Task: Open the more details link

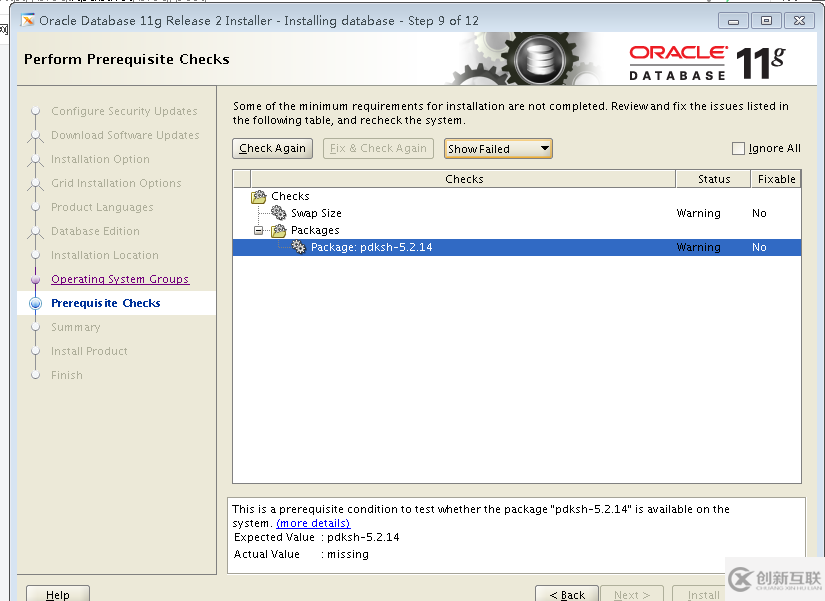Action: [313, 523]
